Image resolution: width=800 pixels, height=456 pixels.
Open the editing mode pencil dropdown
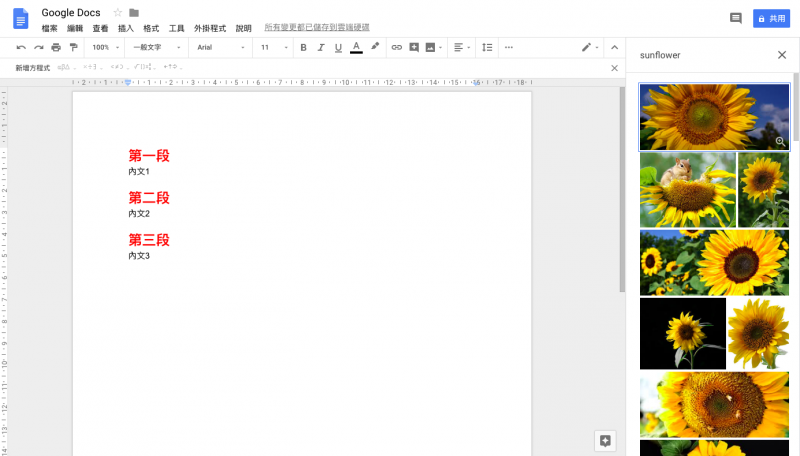pyautogui.click(x=590, y=47)
